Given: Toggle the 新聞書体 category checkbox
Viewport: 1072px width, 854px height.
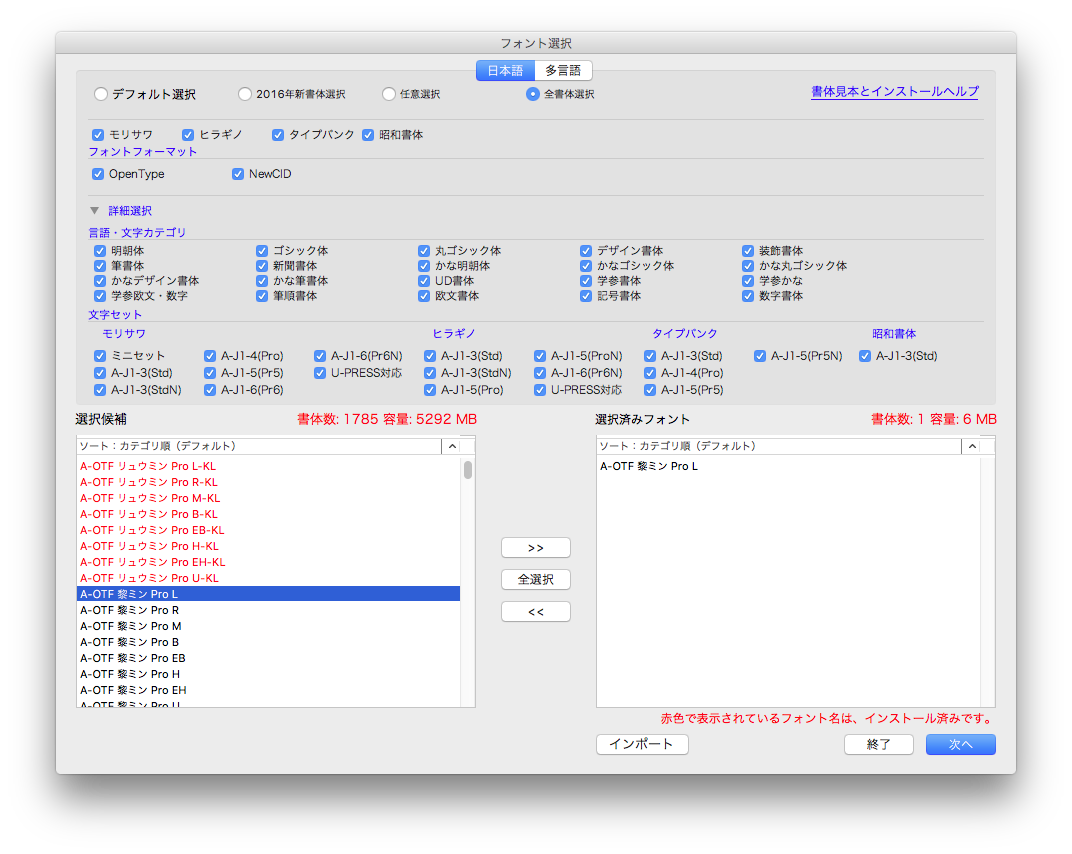Looking at the screenshot, I should [262, 266].
